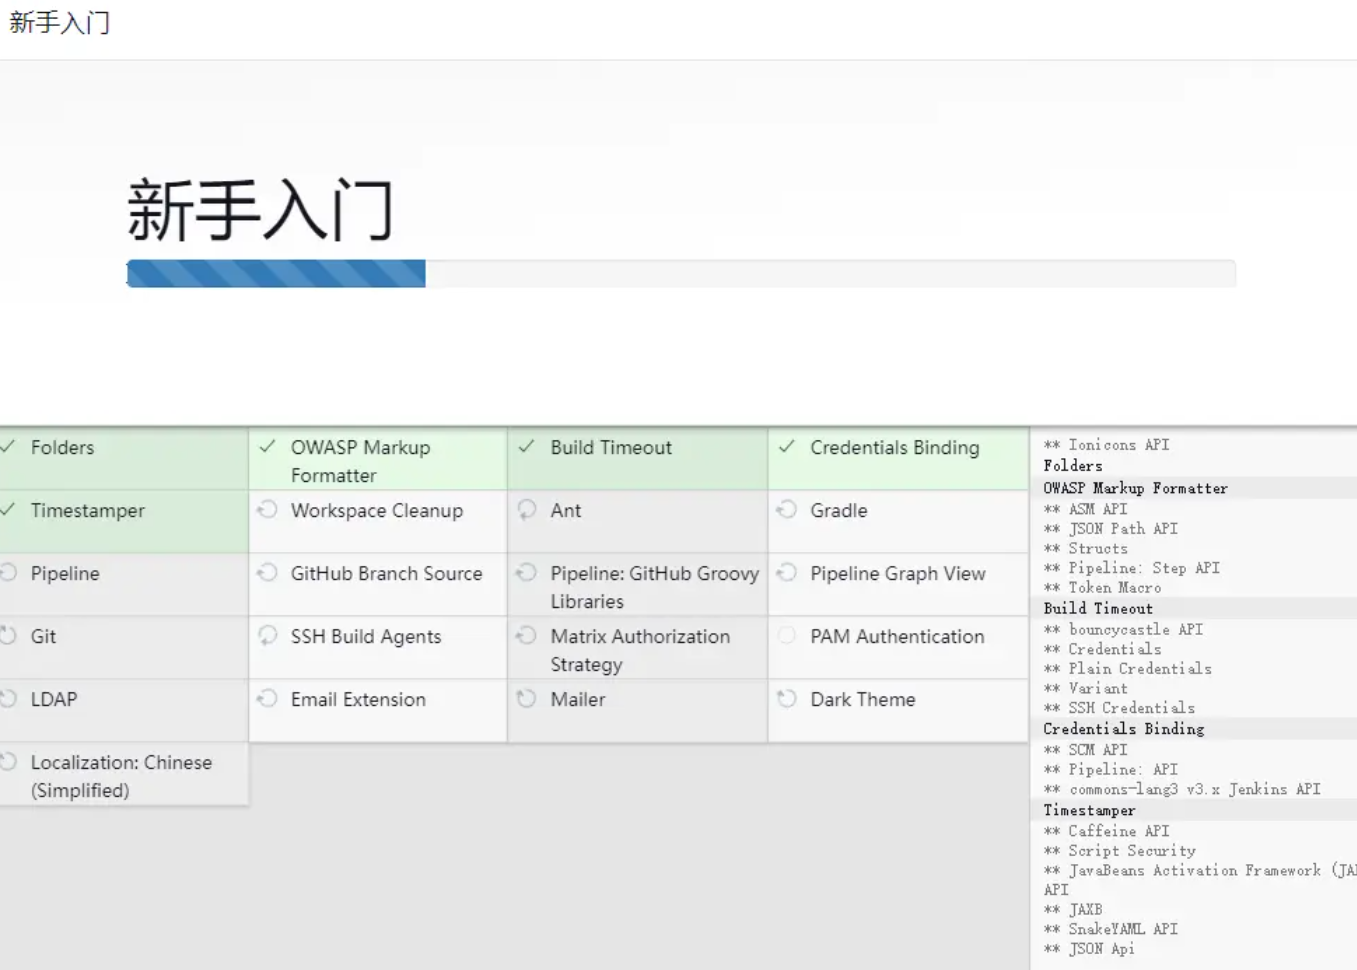Viewport: 1357px width, 970px height.
Task: Click 'Build Timeout' heading in the install log
Action: tap(1098, 608)
